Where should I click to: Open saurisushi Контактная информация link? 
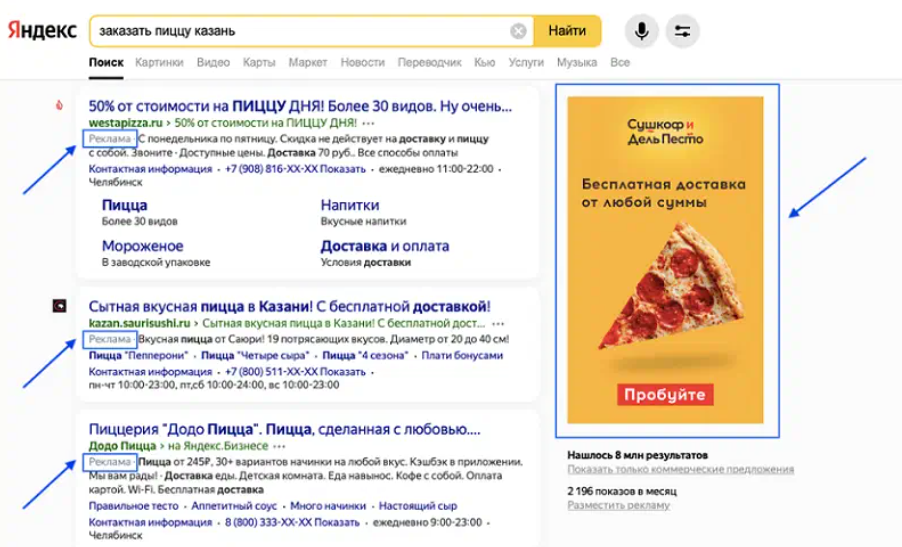[150, 372]
